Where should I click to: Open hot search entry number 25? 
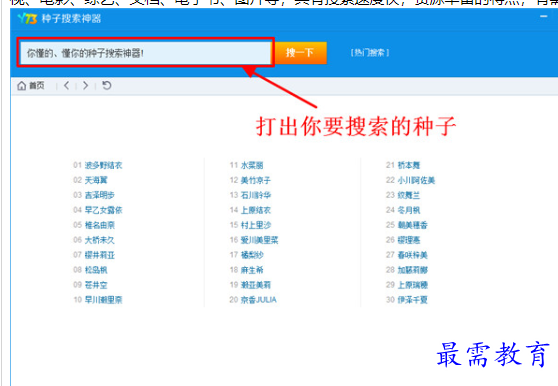(412, 225)
